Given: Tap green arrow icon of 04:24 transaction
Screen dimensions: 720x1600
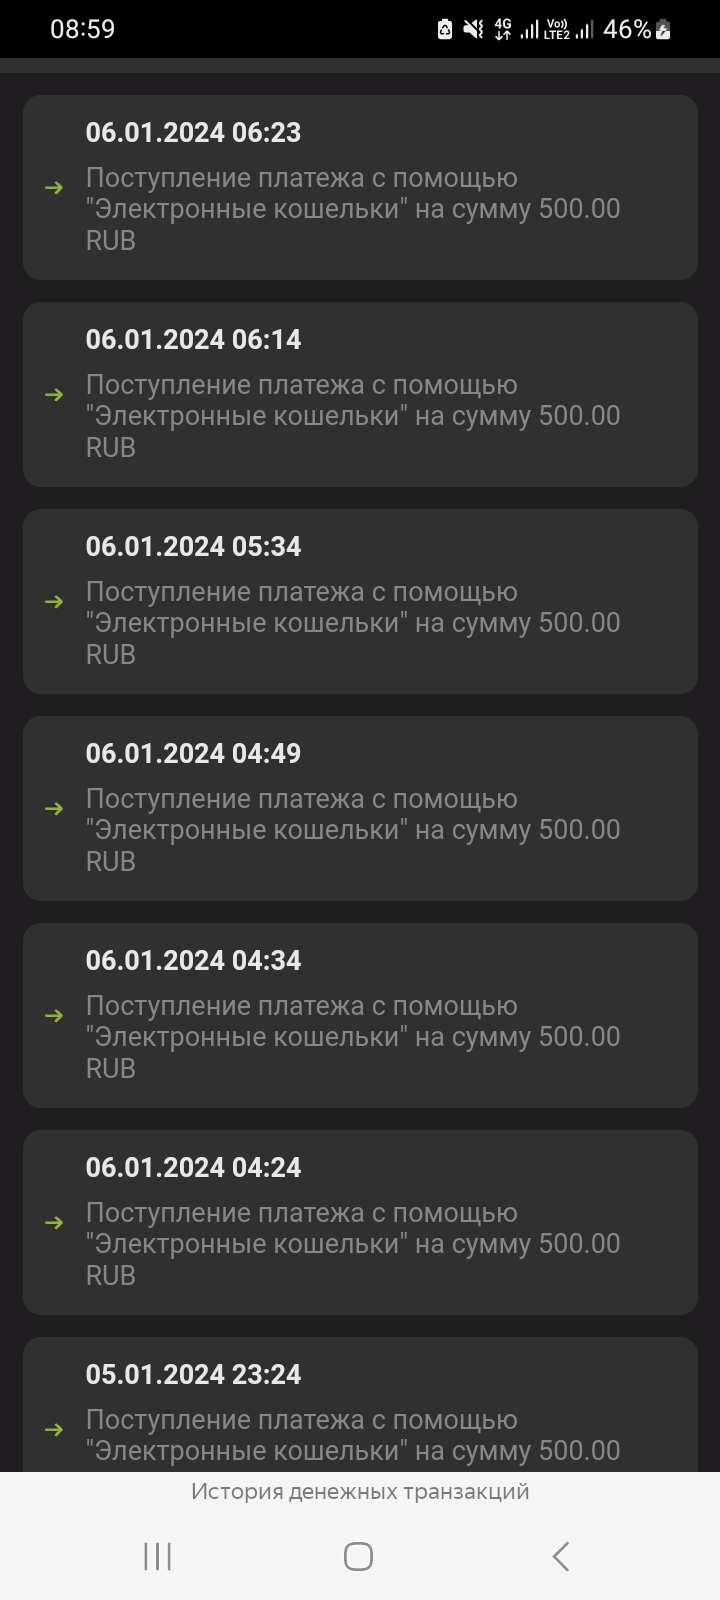Looking at the screenshot, I should pos(54,1223).
